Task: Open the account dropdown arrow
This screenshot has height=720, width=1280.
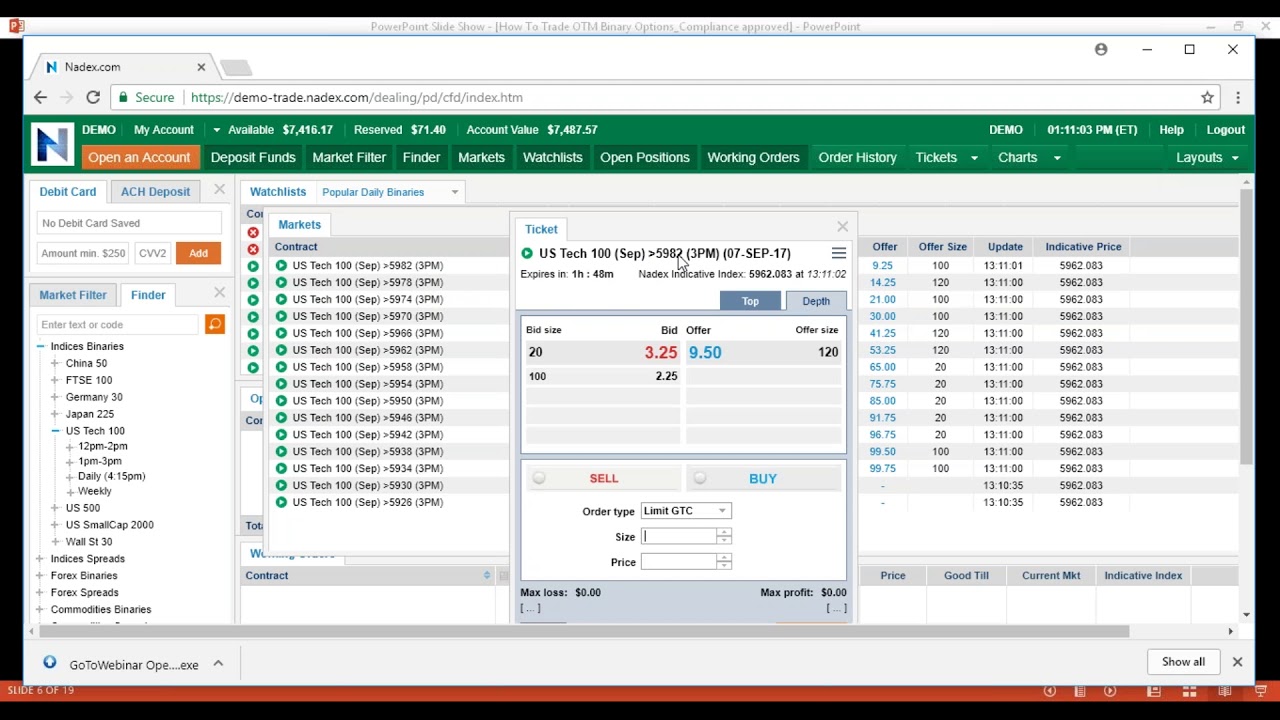Action: coord(216,130)
